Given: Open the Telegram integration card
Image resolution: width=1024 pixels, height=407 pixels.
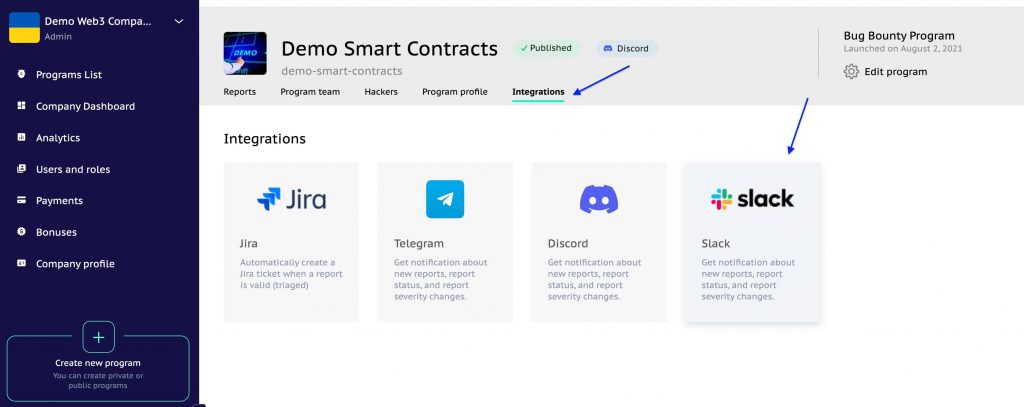Looking at the screenshot, I should pyautogui.click(x=445, y=242).
